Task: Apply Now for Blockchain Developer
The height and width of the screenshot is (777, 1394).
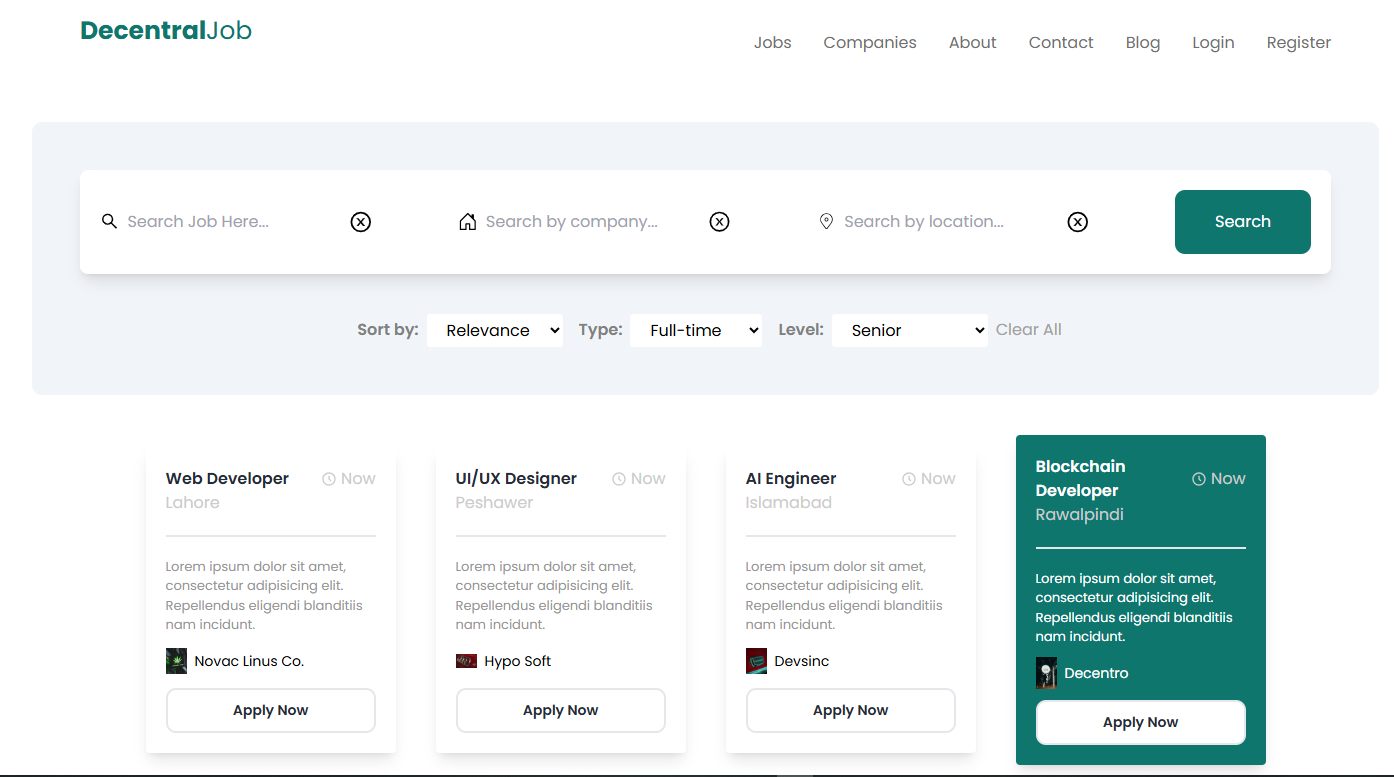Action: coord(1141,723)
